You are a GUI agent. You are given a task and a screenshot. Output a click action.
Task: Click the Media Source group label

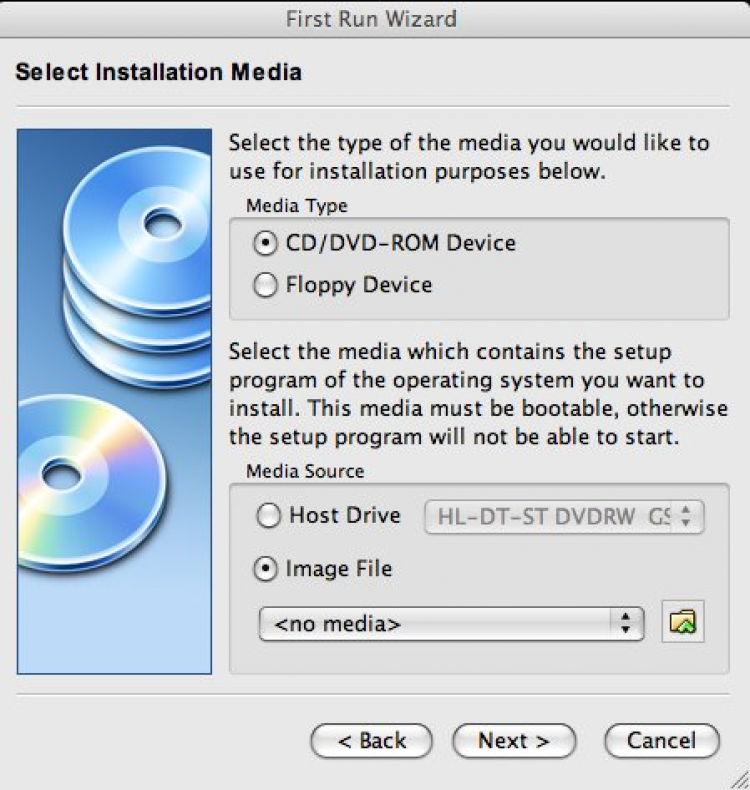(x=305, y=470)
